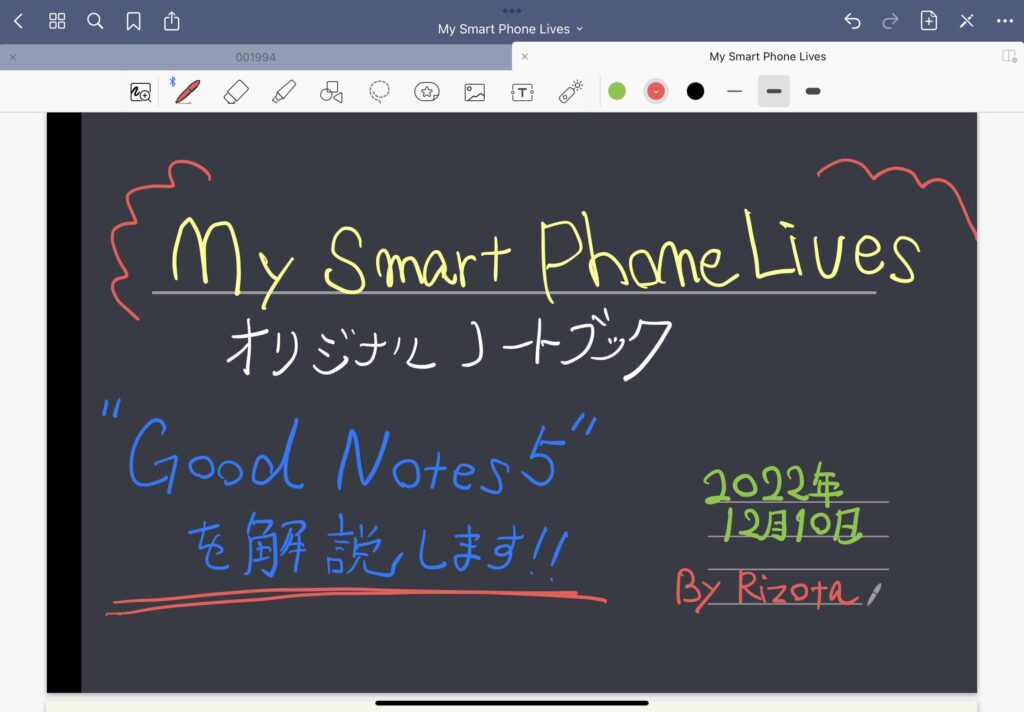Toggle read-only mode with pencil-cross icon

tap(967, 22)
